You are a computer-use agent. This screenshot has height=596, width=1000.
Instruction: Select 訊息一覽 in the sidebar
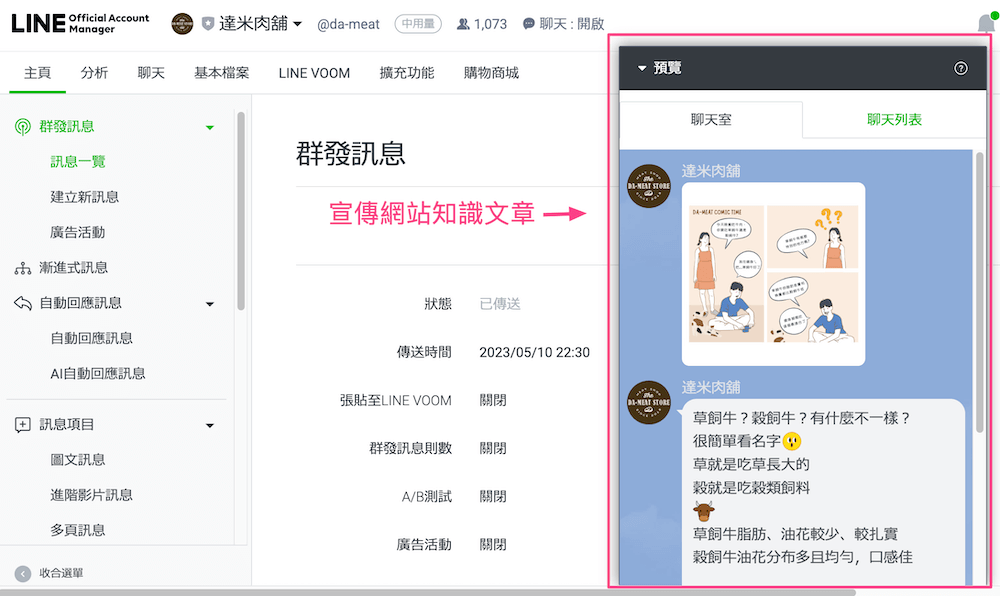(x=78, y=162)
